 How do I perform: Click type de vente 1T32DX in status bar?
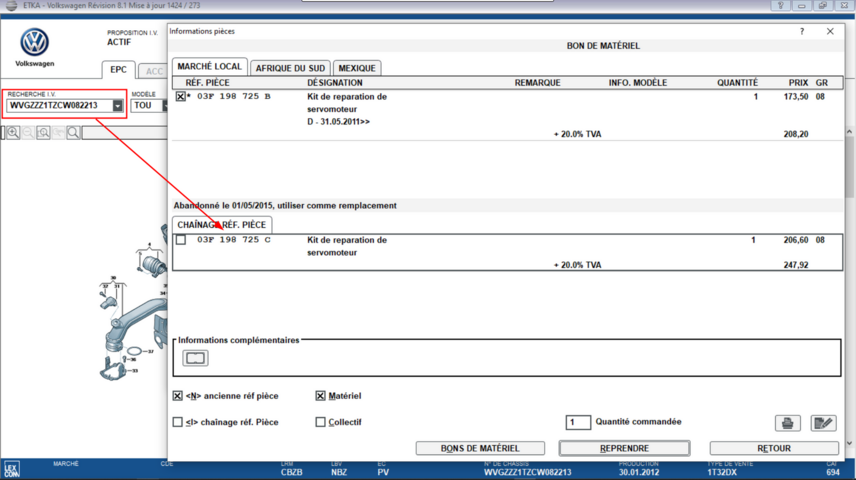[x=722, y=472]
